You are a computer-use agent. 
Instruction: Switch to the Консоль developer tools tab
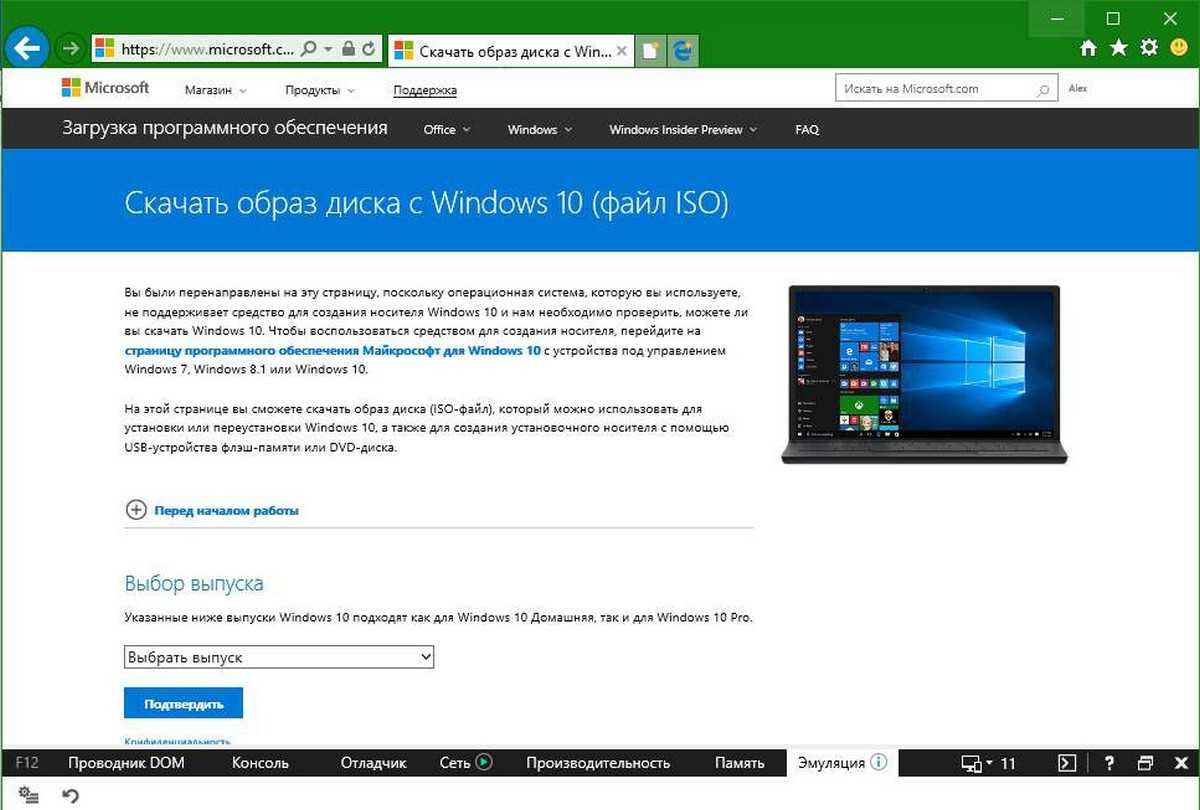pyautogui.click(x=260, y=763)
